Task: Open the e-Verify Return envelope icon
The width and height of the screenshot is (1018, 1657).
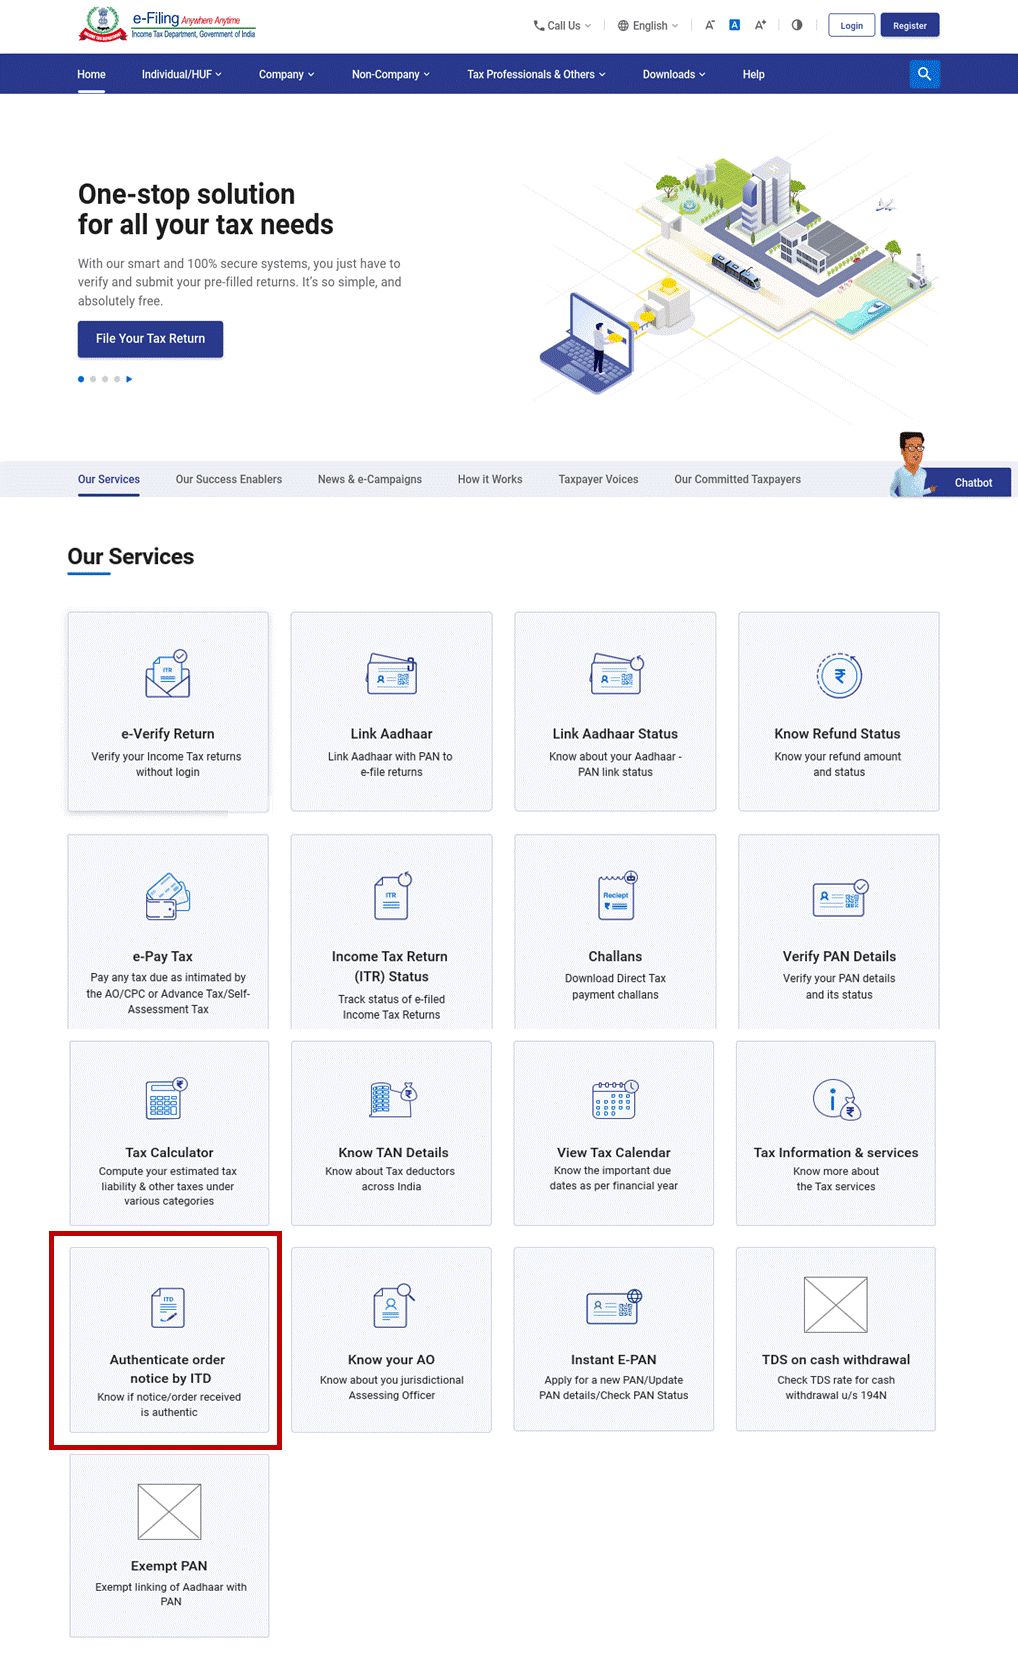Action: click(x=168, y=675)
